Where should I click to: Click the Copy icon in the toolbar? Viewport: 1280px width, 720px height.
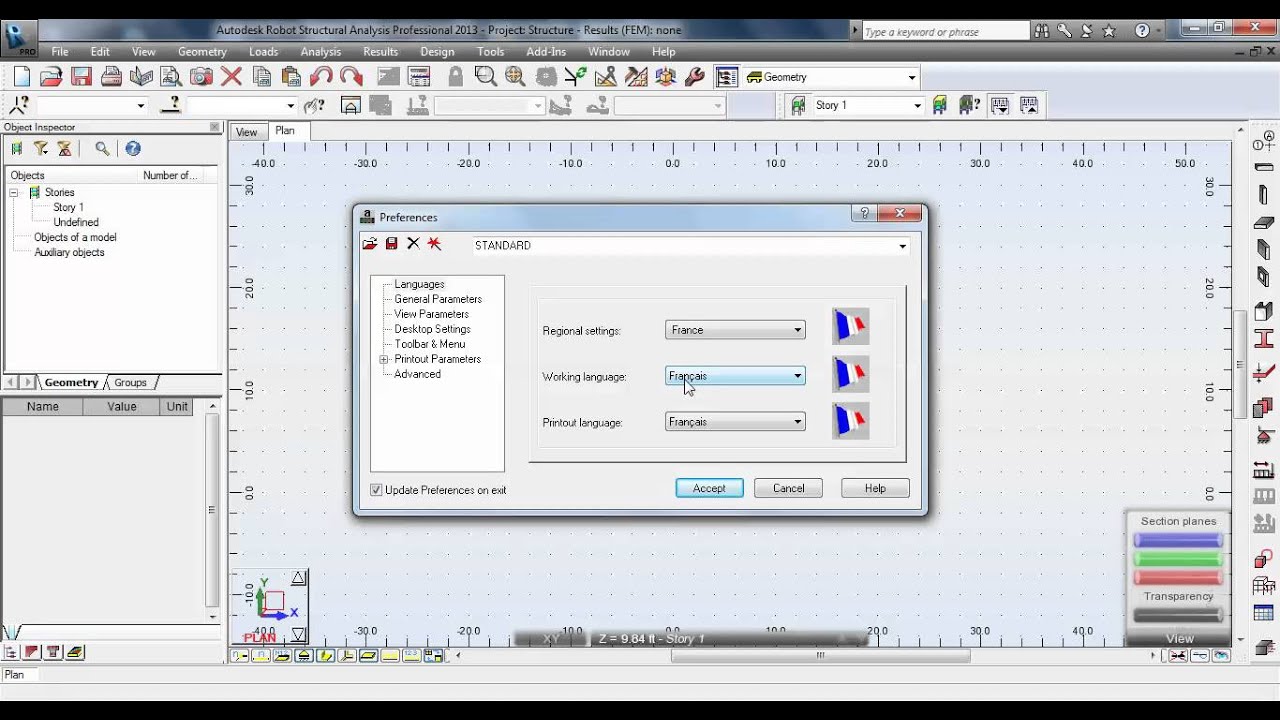(x=261, y=77)
